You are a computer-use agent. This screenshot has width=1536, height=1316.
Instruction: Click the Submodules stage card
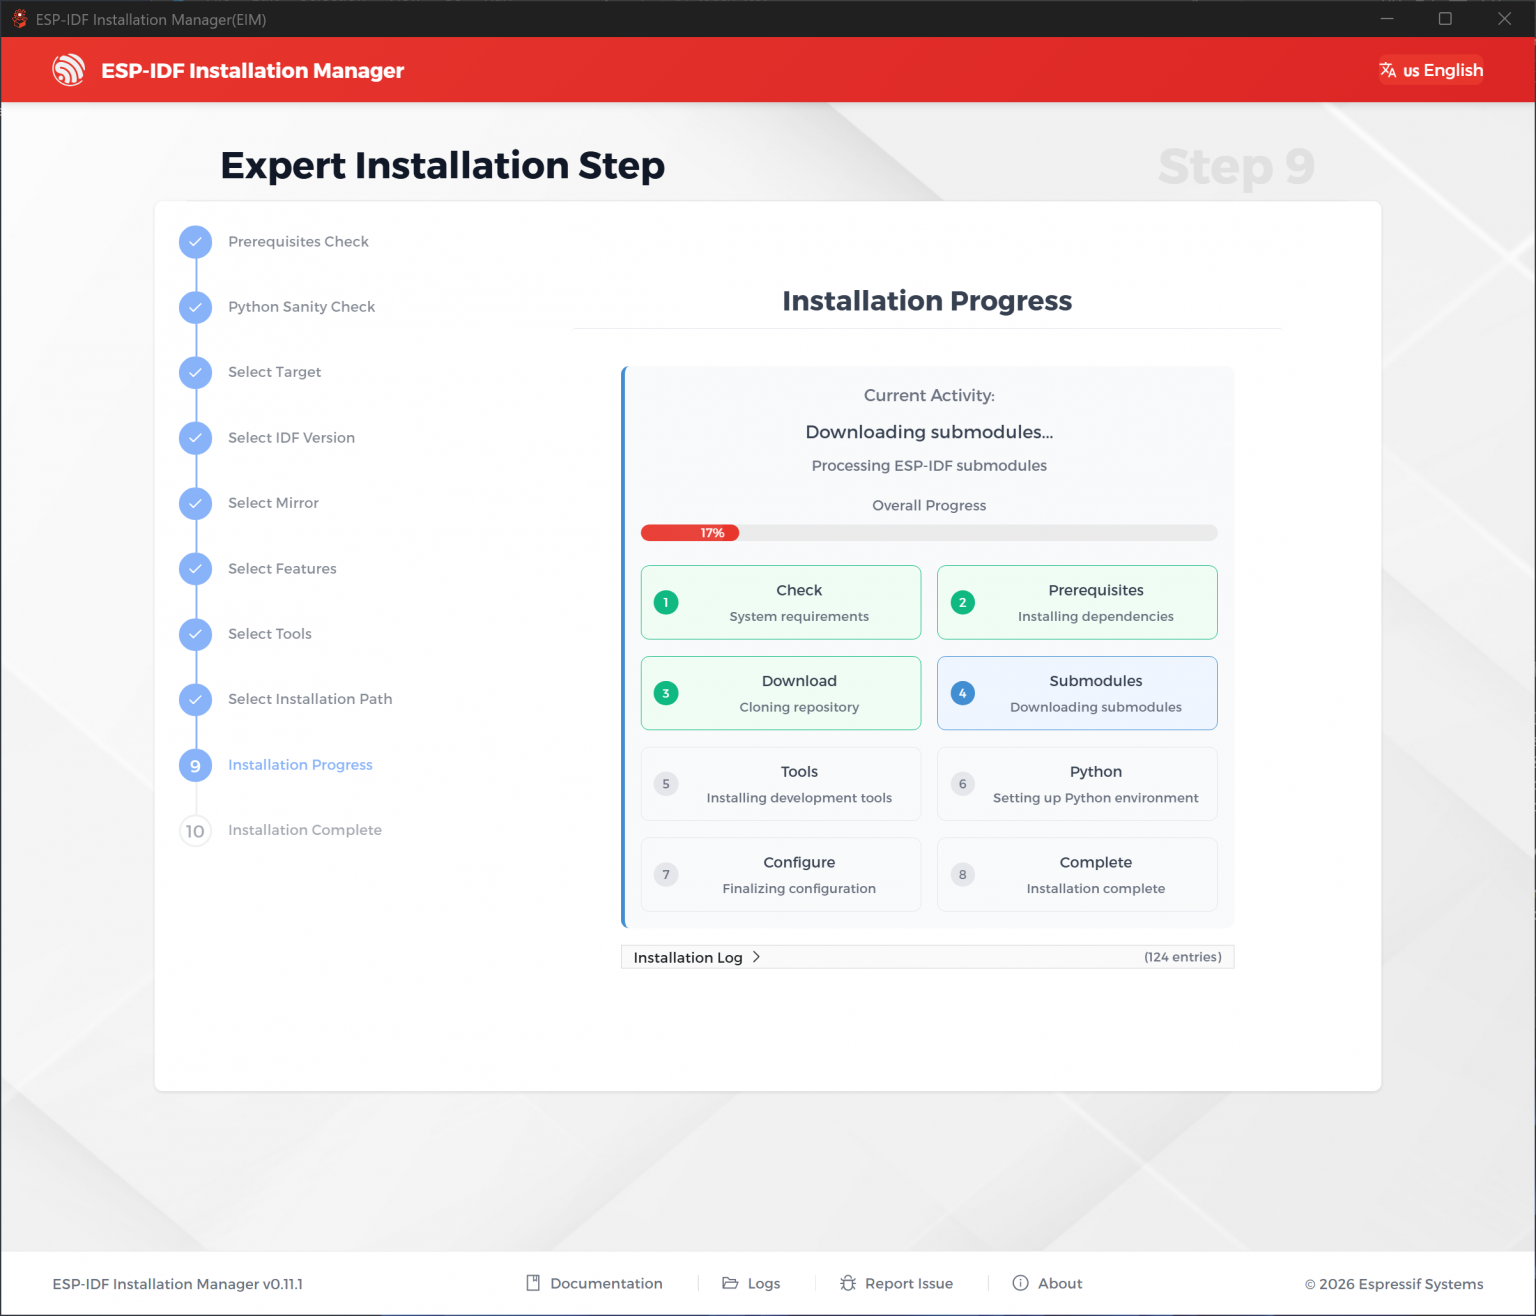coord(1077,693)
